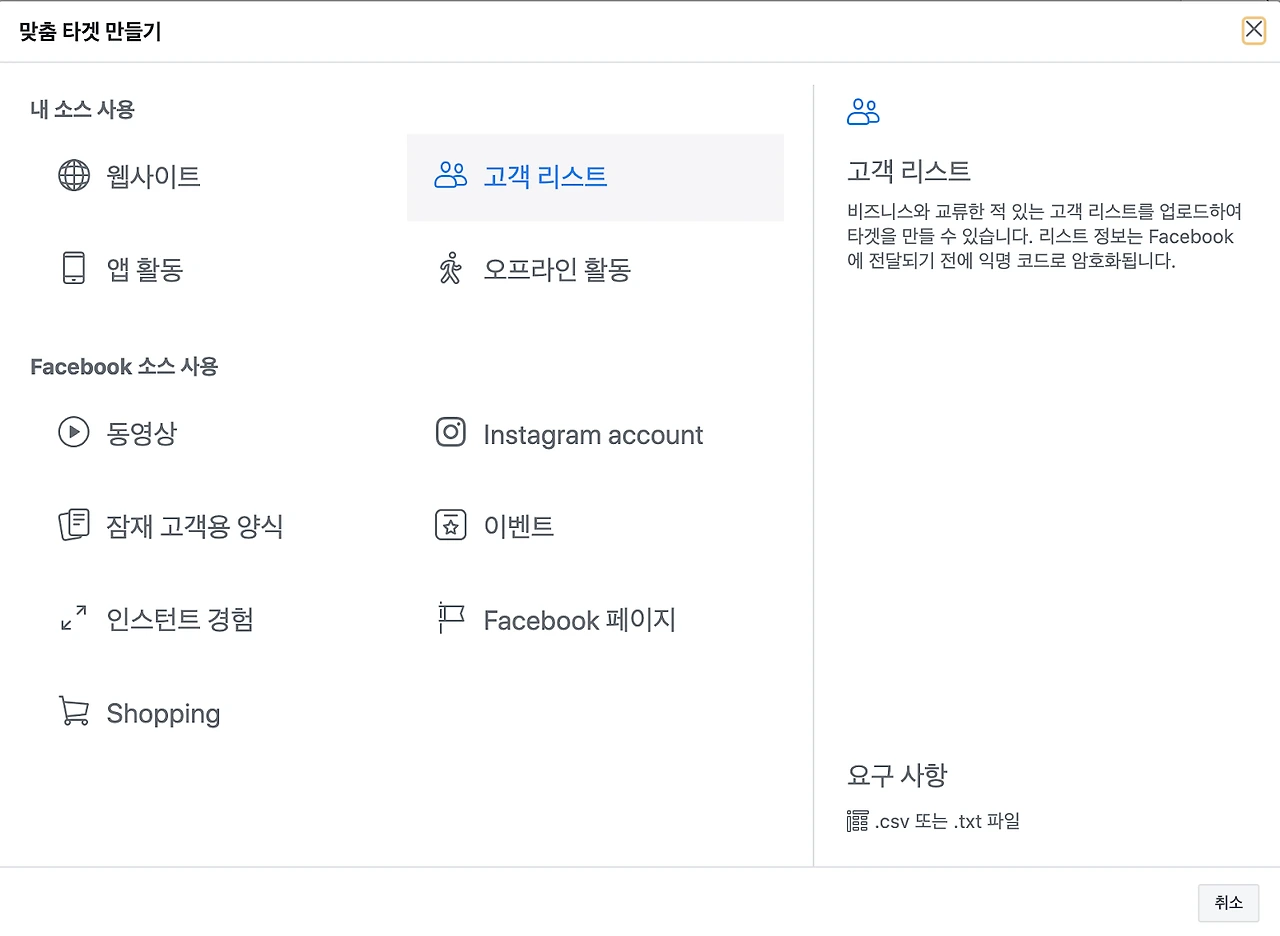The image size is (1280, 936).
Task: Click the 고객 리스트 title in description panel
Action: [x=908, y=171]
